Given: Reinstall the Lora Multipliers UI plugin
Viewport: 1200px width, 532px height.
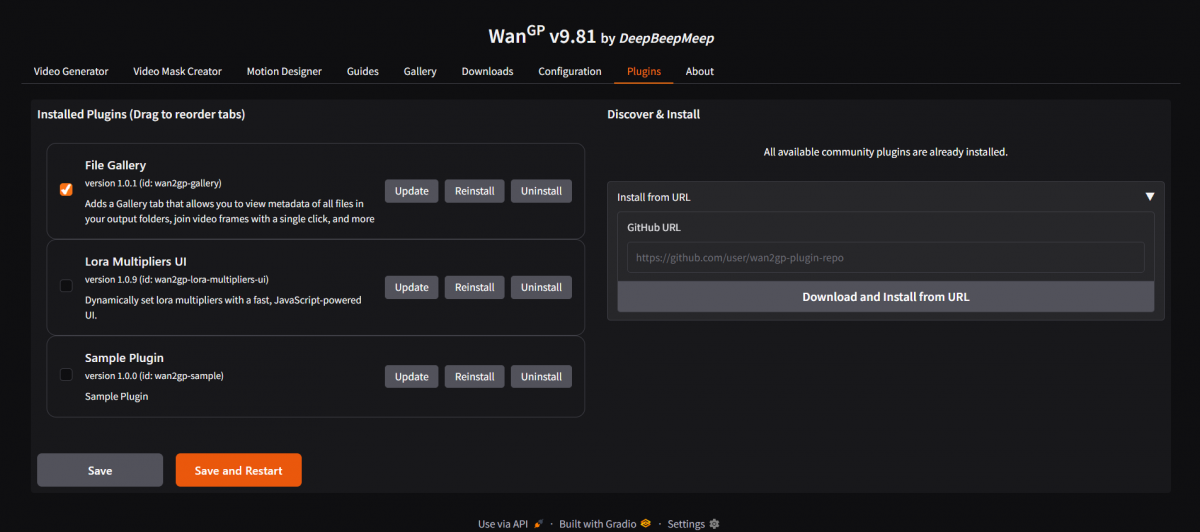Looking at the screenshot, I should point(474,287).
